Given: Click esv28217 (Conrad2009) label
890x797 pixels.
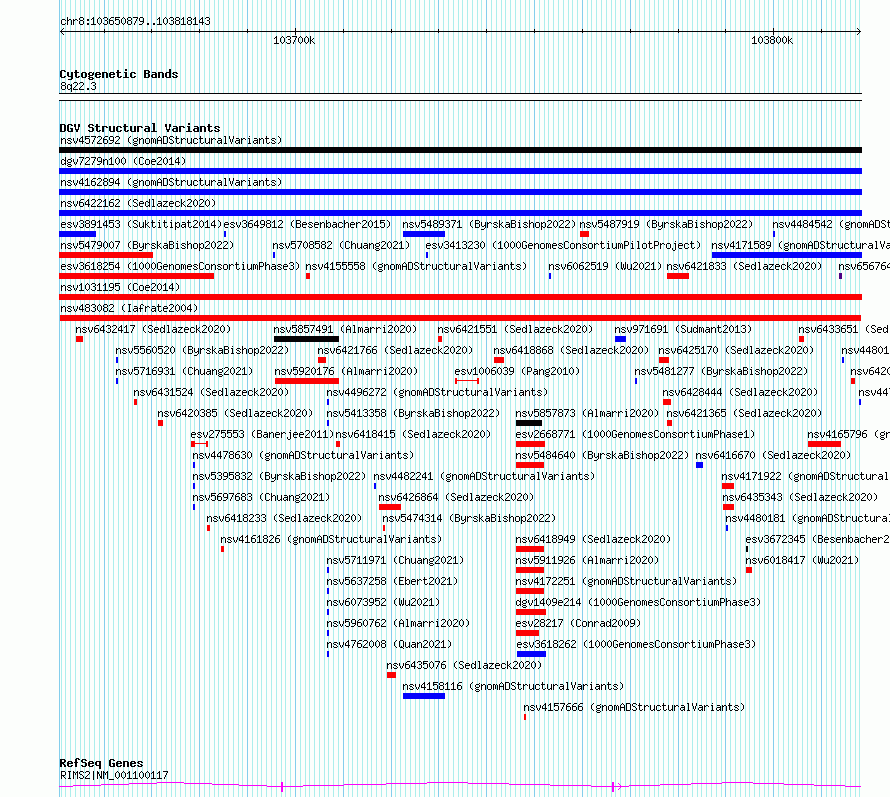Looking at the screenshot, I should pos(578,623).
